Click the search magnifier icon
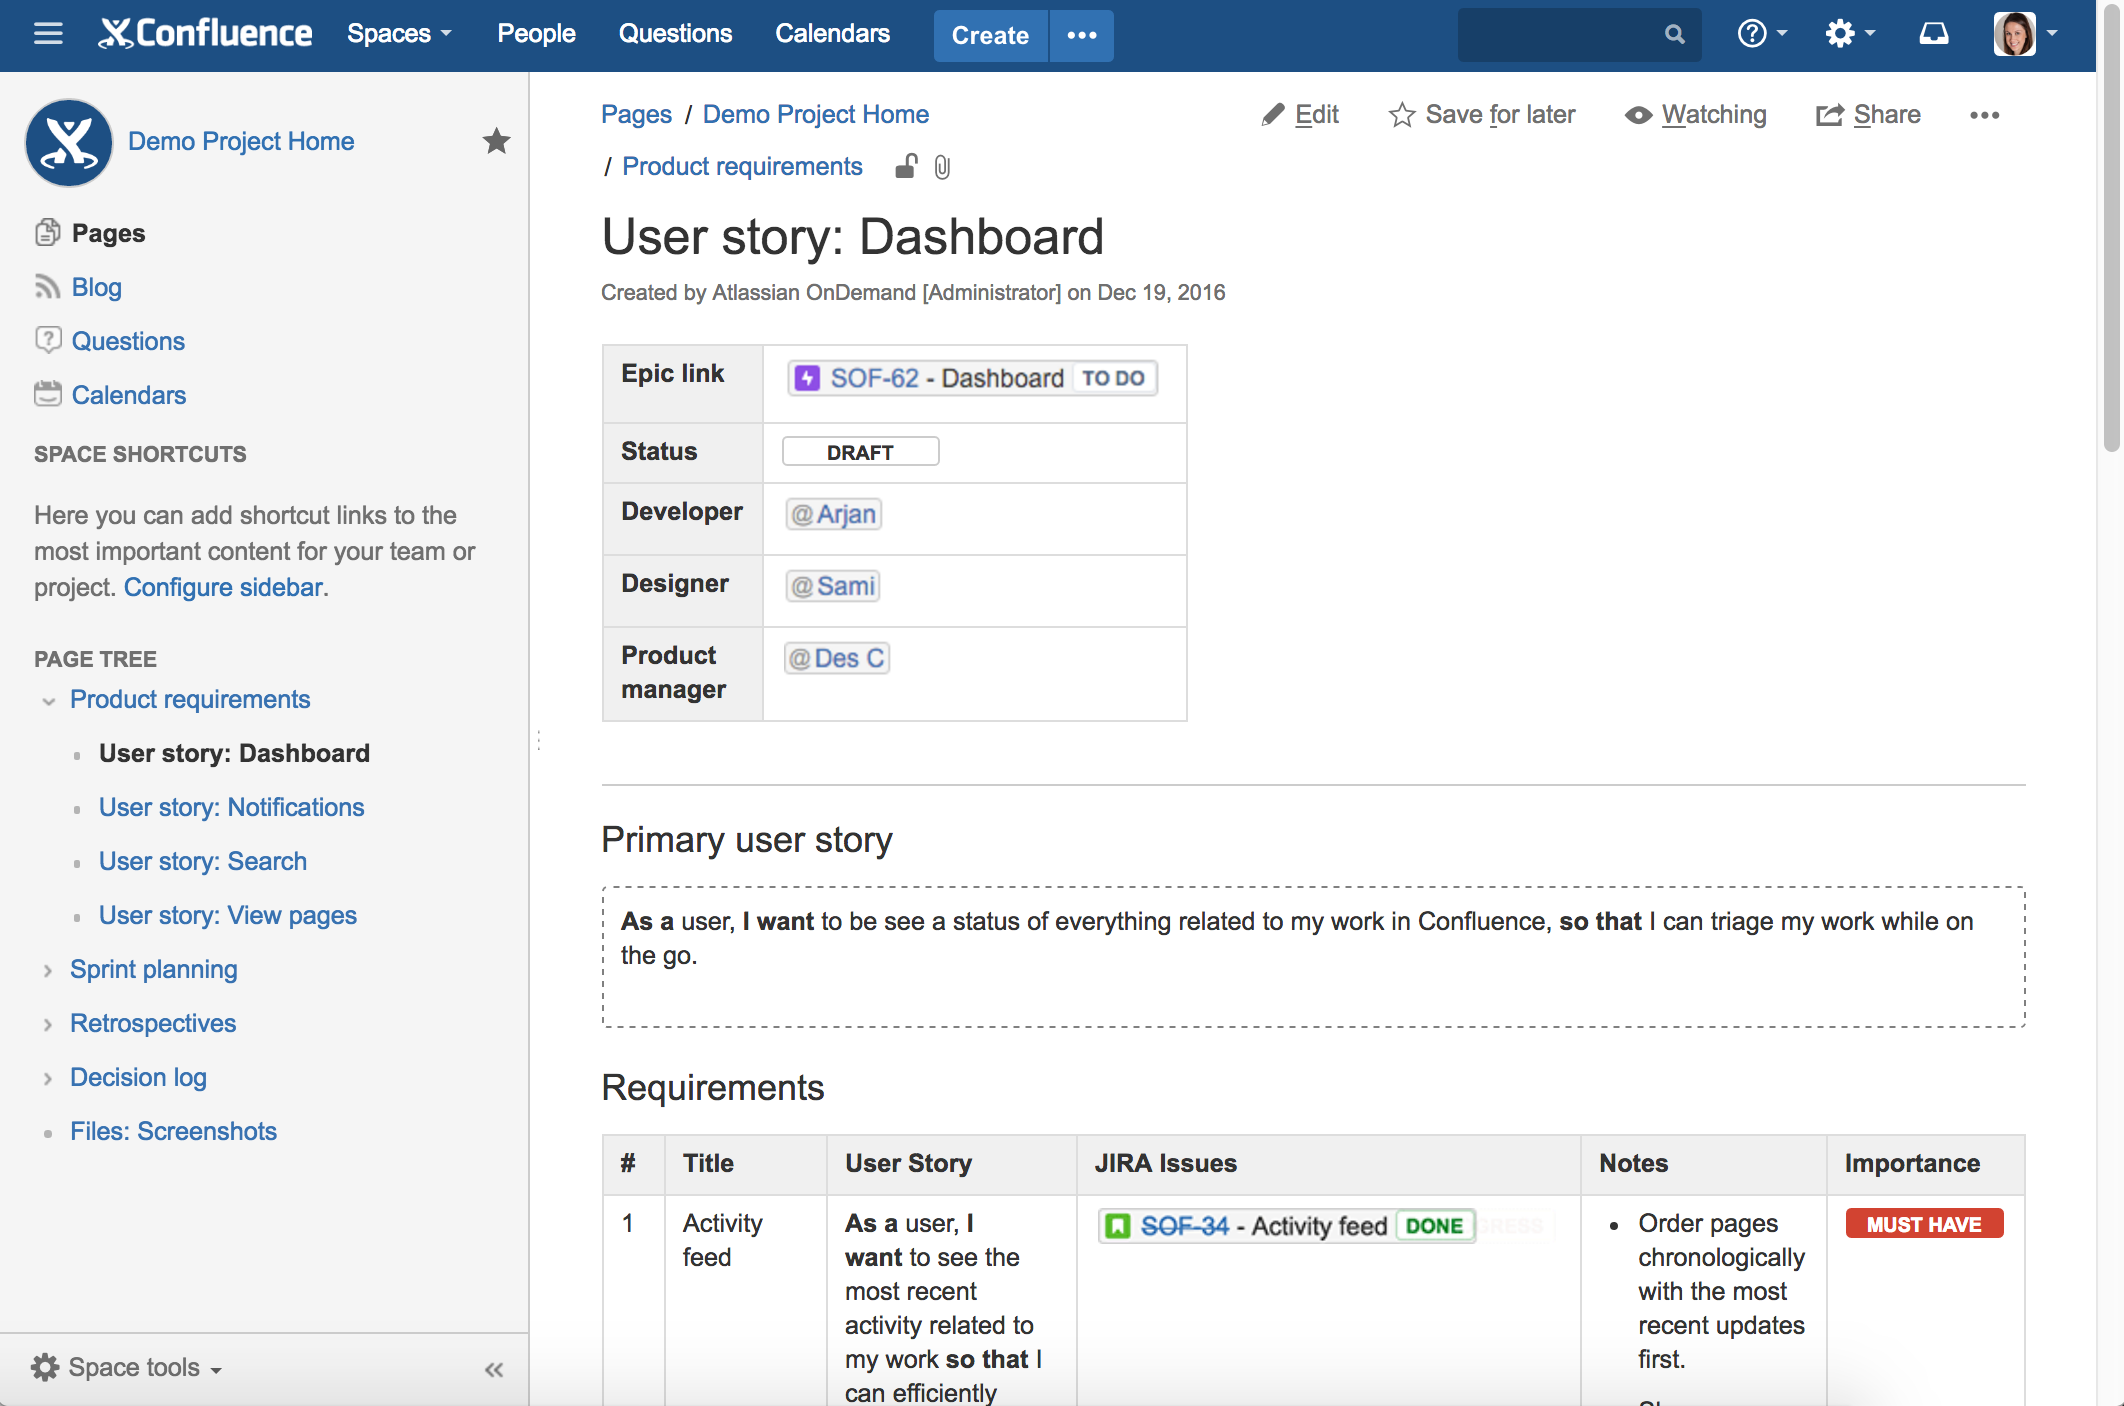 coord(1674,33)
